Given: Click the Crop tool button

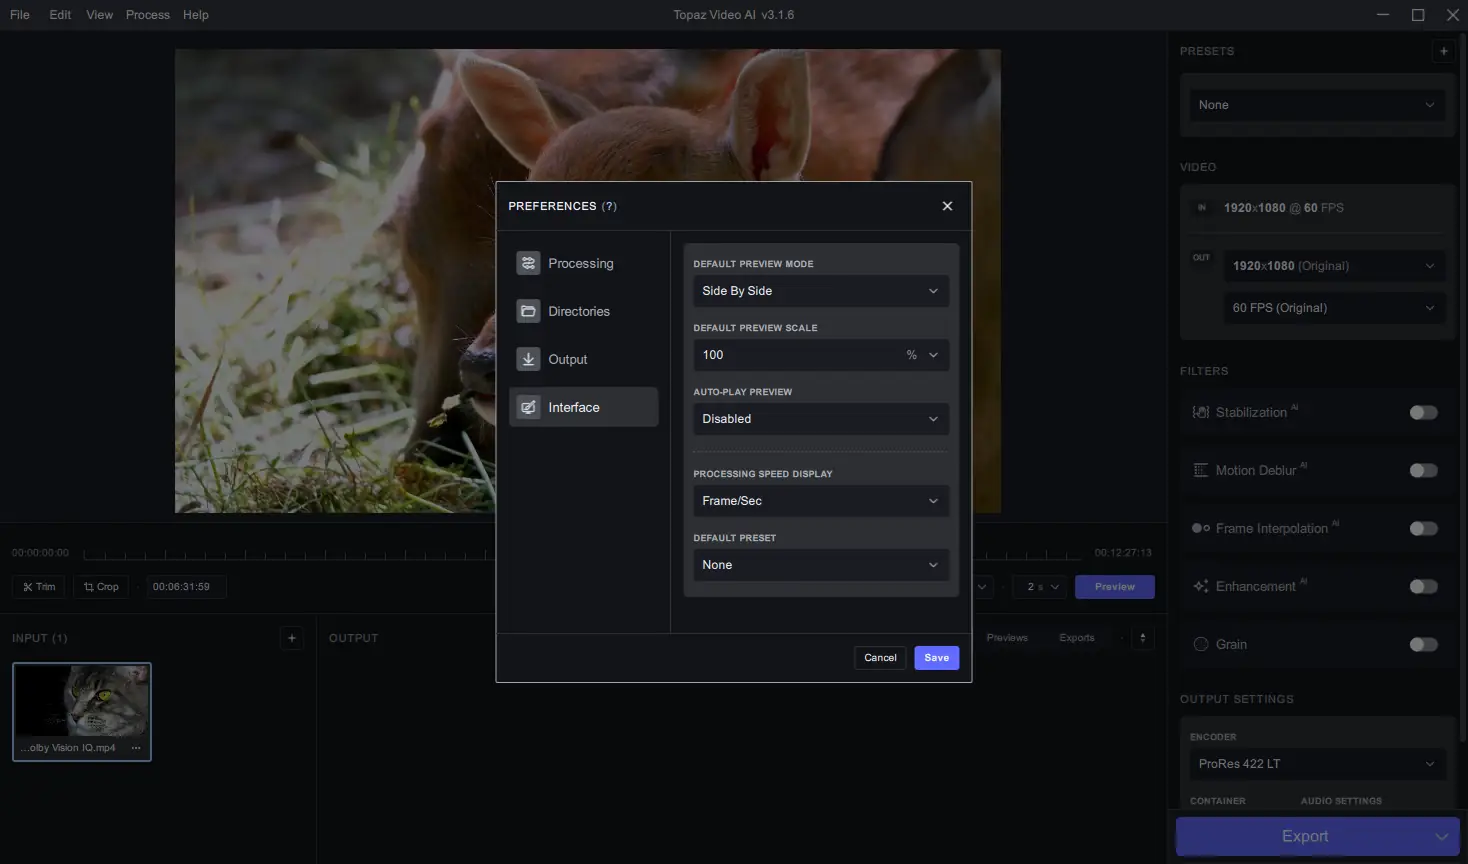Looking at the screenshot, I should [101, 587].
